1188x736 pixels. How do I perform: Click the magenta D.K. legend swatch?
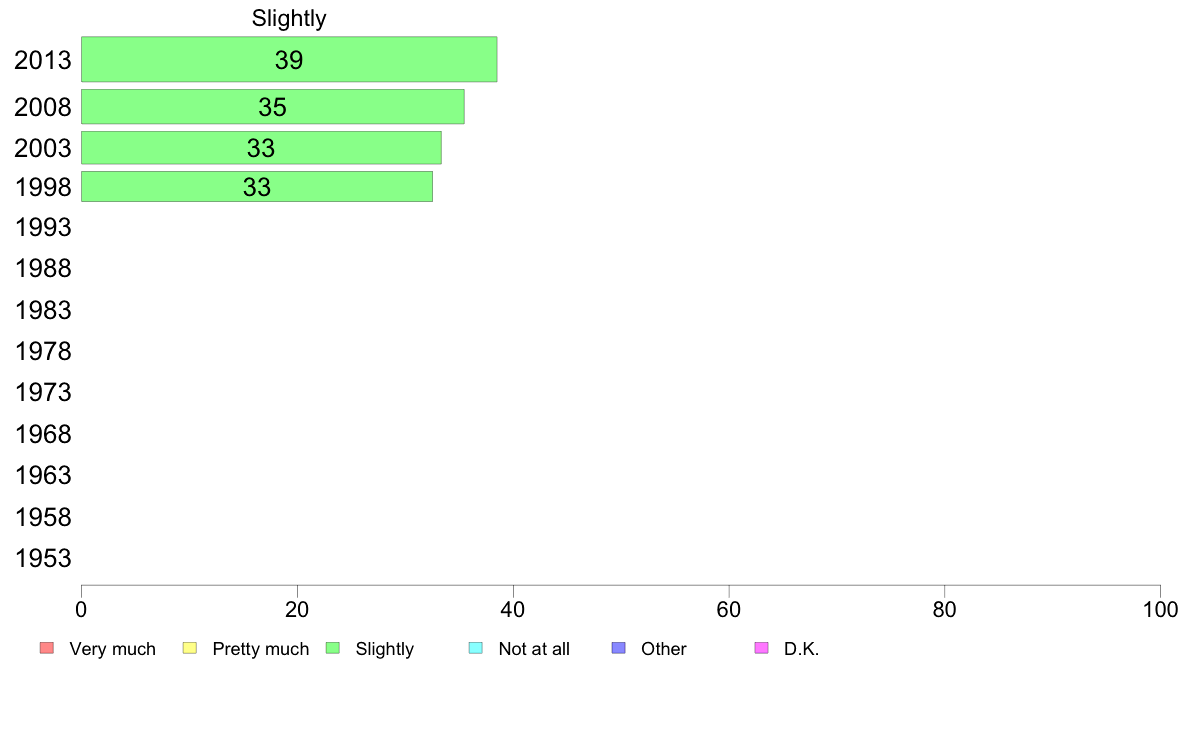tap(761, 648)
